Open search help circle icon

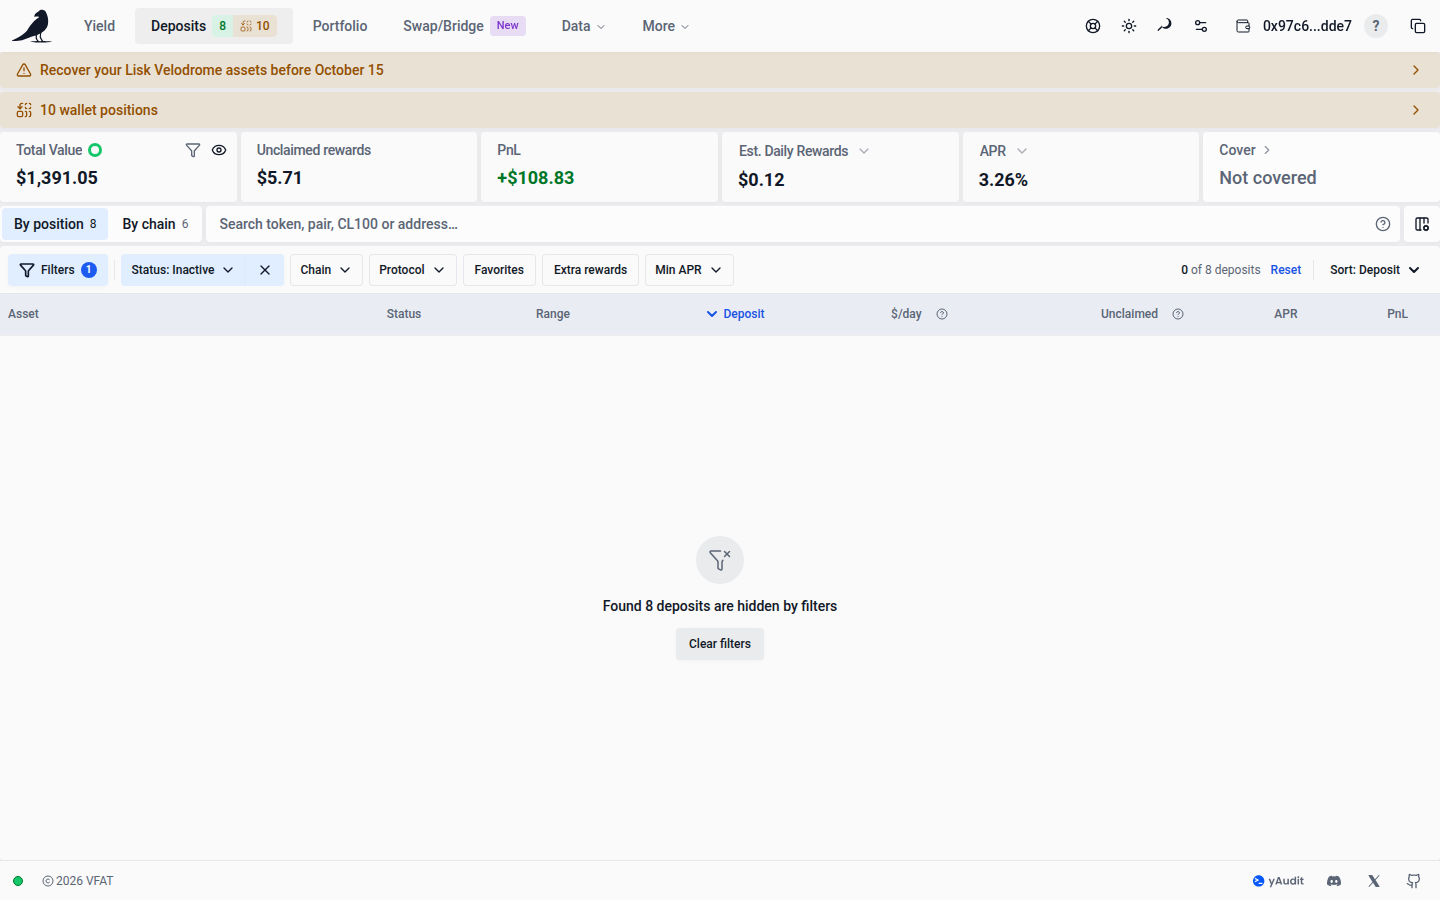point(1383,224)
